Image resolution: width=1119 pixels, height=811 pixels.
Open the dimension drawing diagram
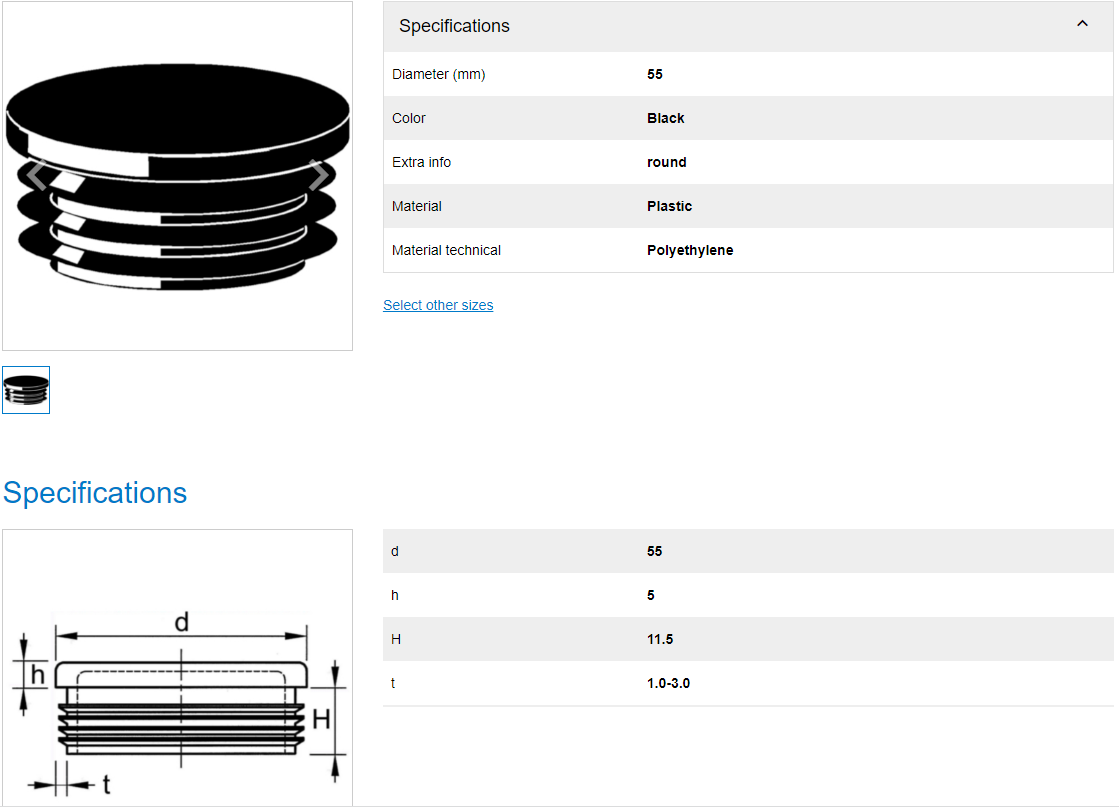click(x=177, y=669)
